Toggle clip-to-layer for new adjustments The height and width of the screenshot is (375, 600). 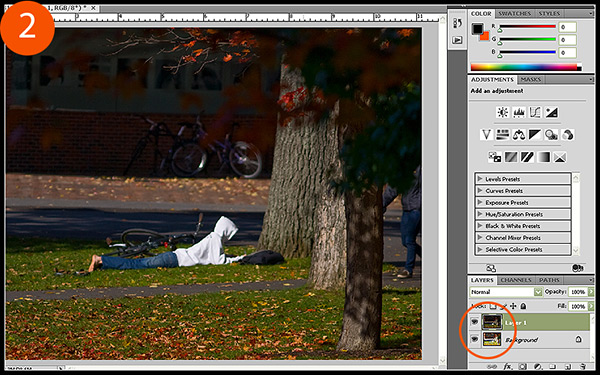(577, 268)
